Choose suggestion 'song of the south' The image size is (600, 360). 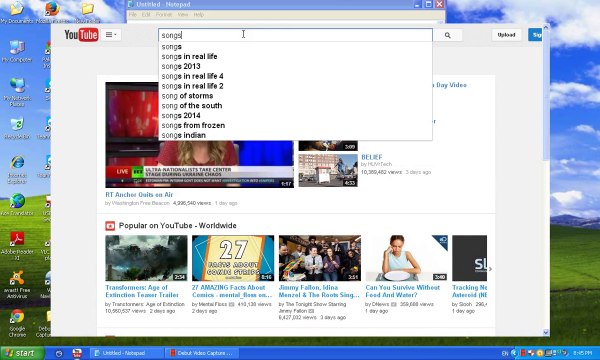tap(295, 106)
